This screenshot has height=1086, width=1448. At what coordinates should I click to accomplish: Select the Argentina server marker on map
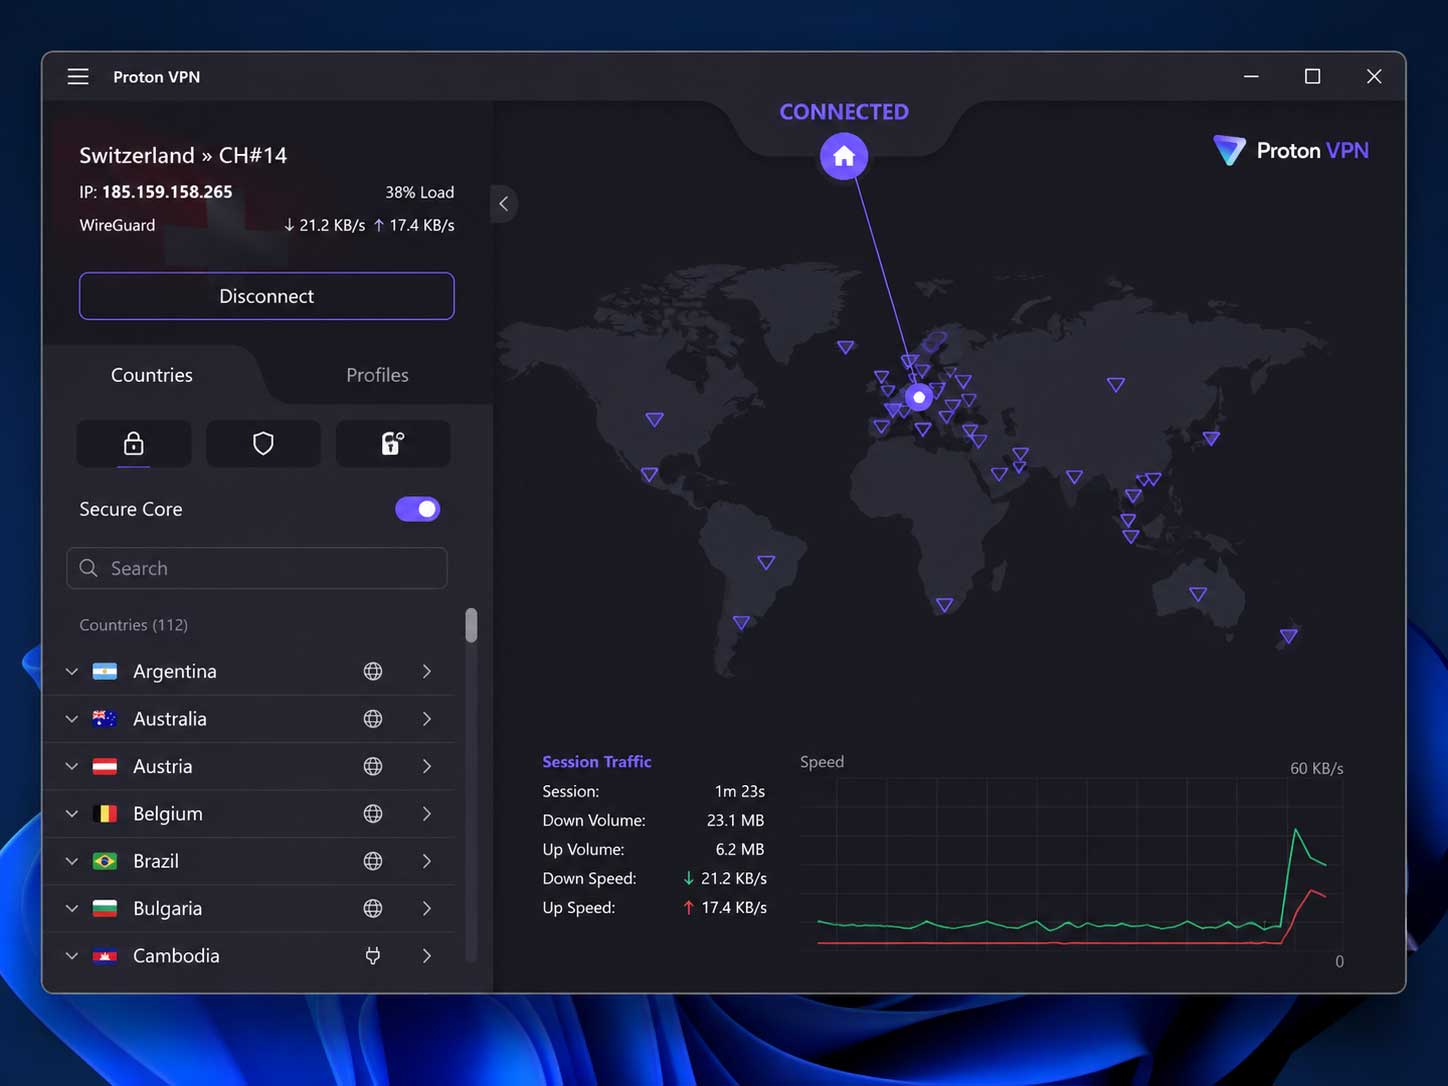click(741, 622)
